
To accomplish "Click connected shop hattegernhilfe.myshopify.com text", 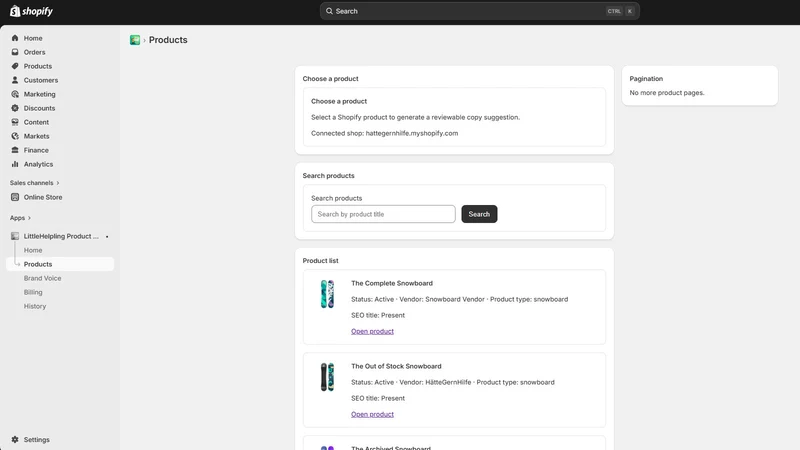I will tap(385, 133).
